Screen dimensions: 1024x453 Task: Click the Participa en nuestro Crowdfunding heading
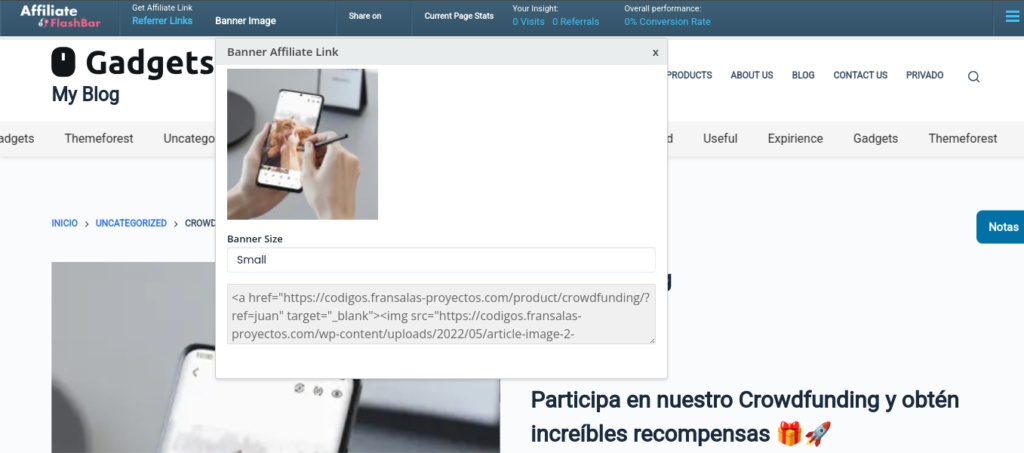(745, 415)
